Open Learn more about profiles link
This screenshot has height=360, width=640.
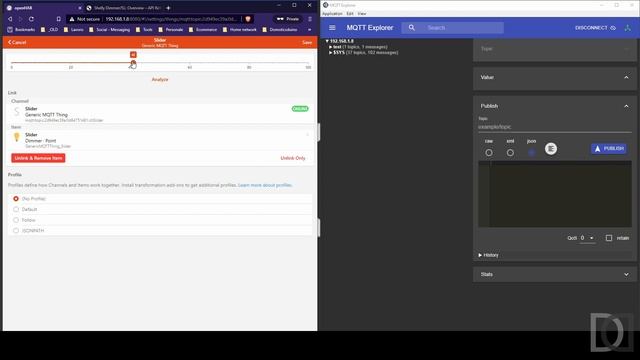point(265,185)
